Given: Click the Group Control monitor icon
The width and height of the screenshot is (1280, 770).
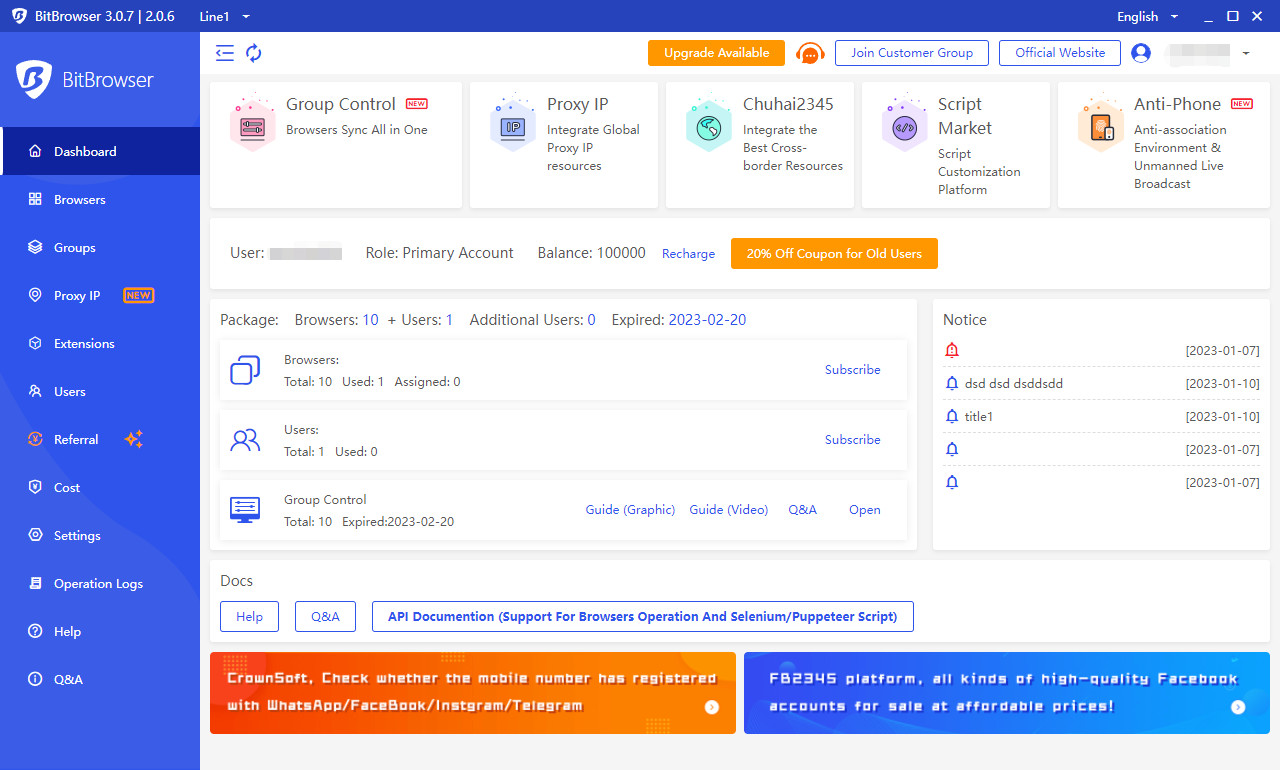Looking at the screenshot, I should click(x=245, y=510).
